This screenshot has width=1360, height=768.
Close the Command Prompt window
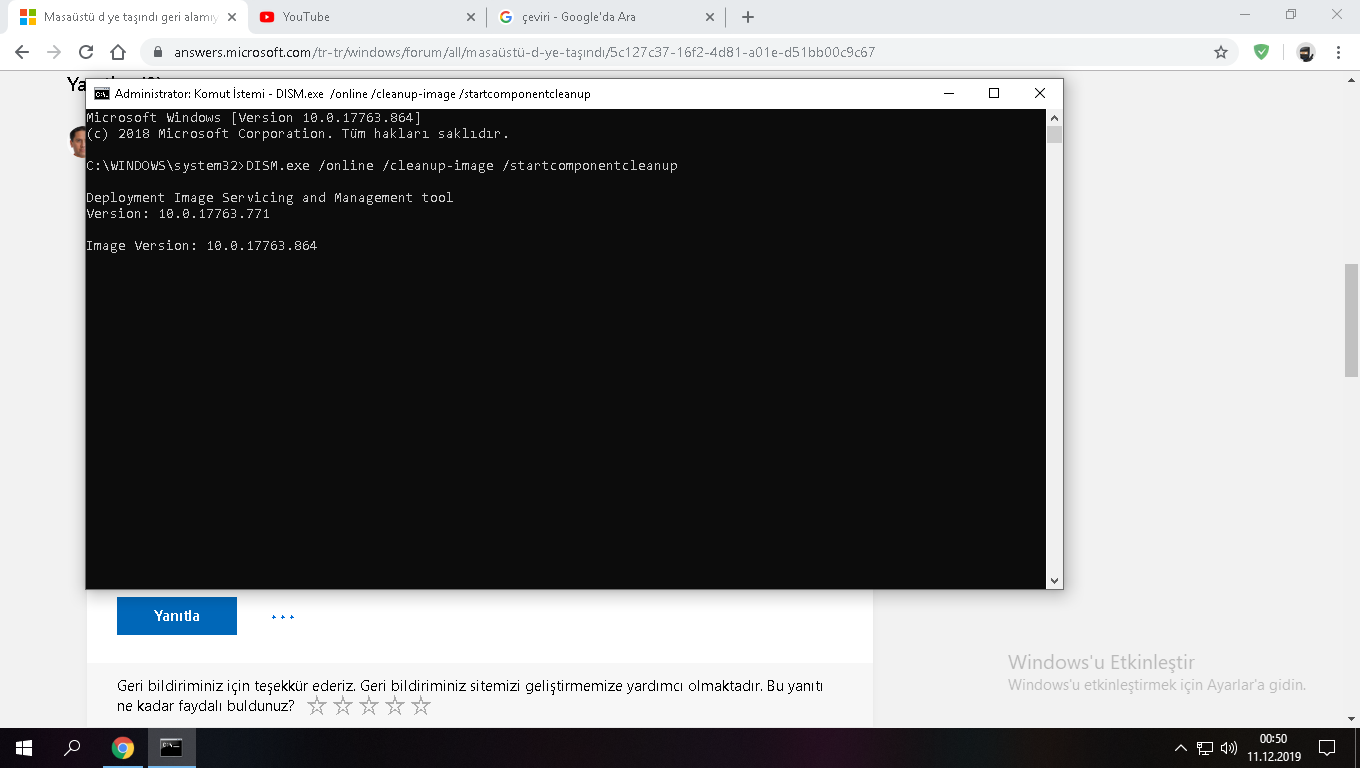coord(1040,93)
